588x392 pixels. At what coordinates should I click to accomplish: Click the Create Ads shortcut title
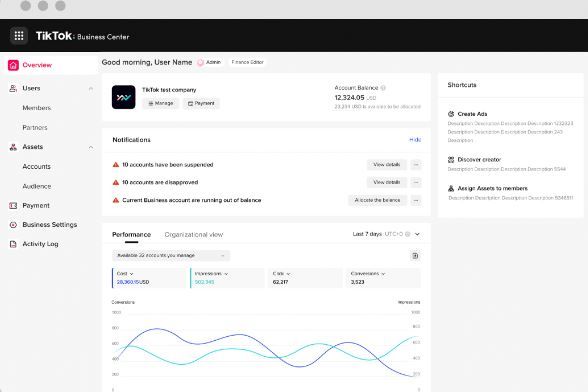pos(472,114)
